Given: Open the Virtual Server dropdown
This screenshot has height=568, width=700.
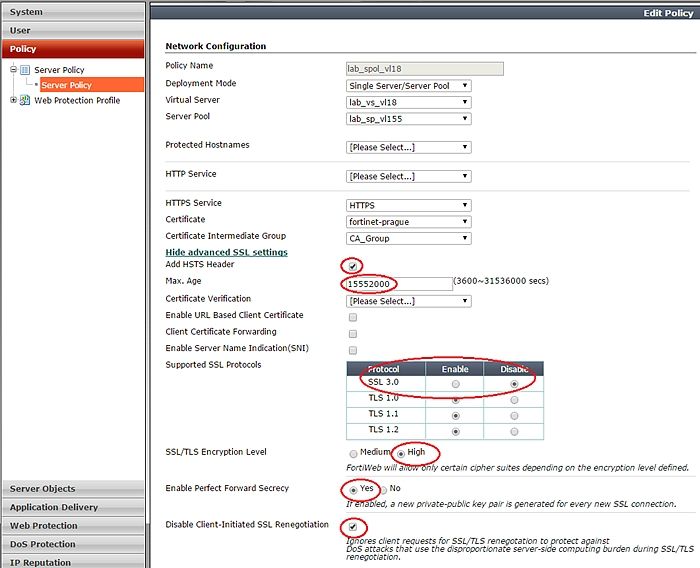Looking at the screenshot, I should [x=408, y=102].
